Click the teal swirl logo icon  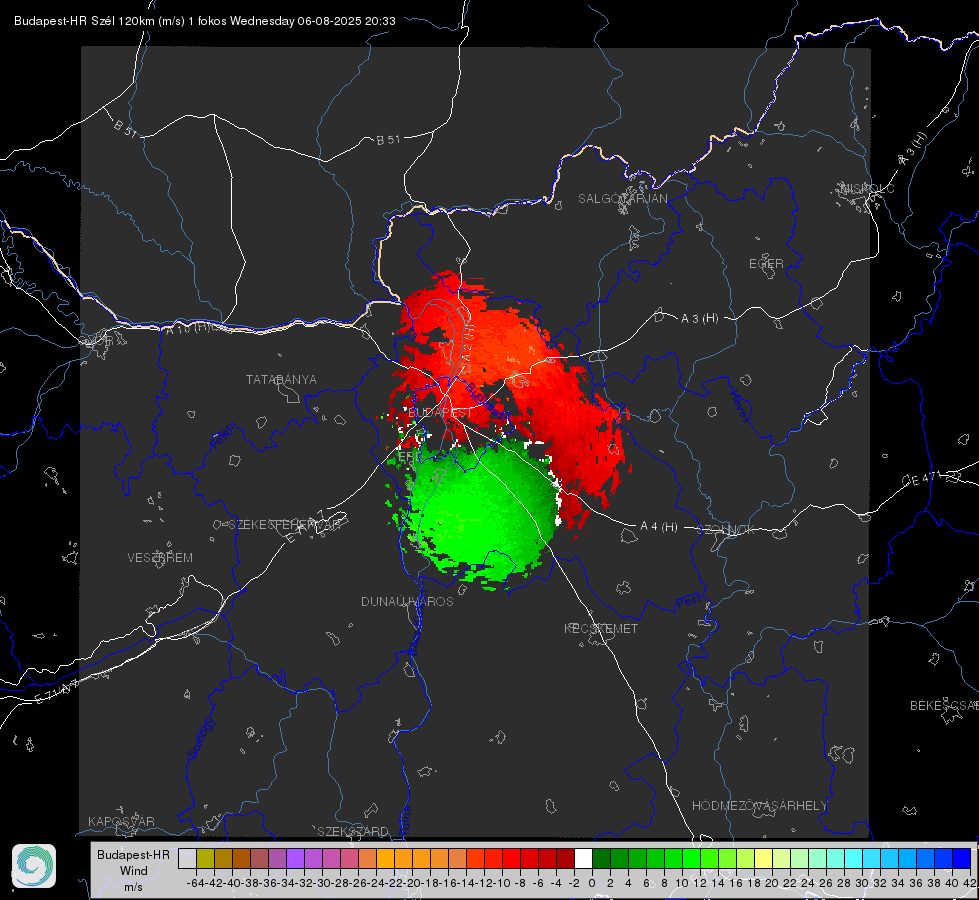34,866
